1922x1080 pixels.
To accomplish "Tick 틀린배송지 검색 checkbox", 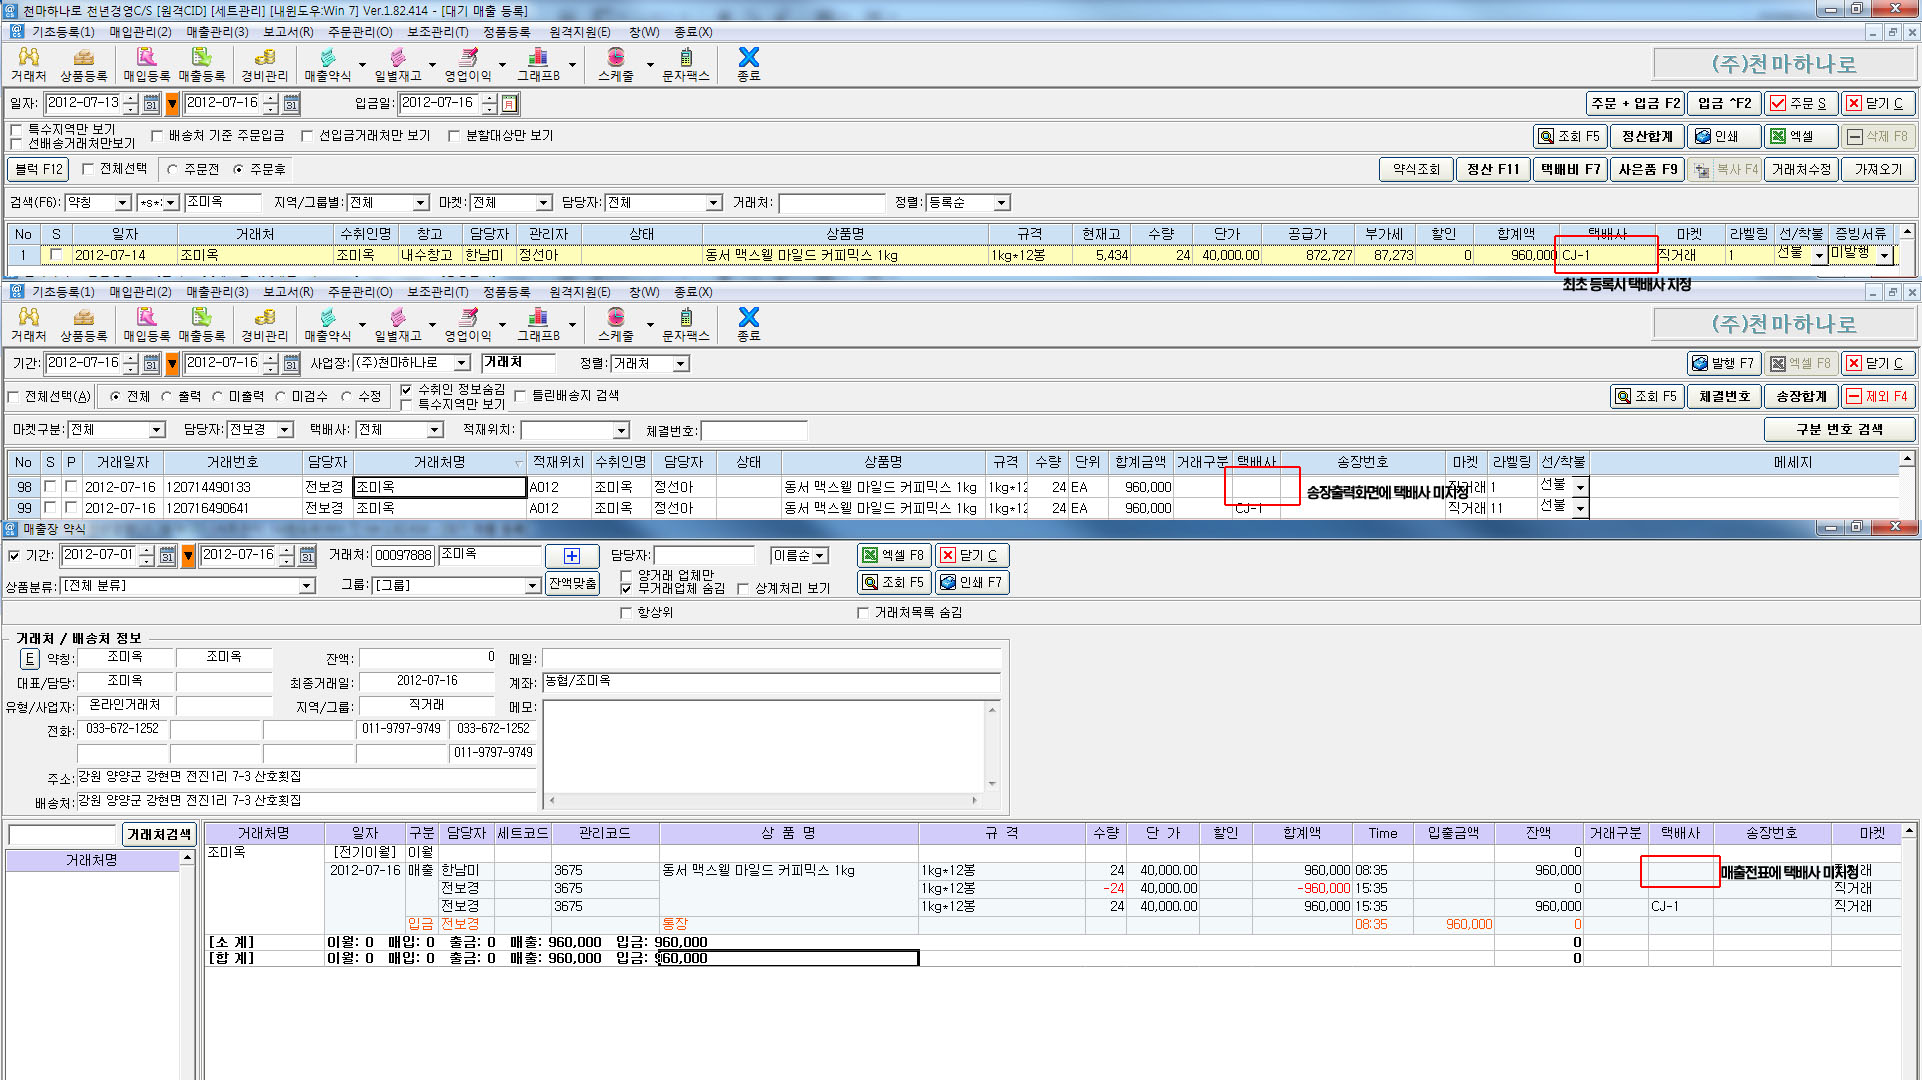I will click(x=520, y=396).
